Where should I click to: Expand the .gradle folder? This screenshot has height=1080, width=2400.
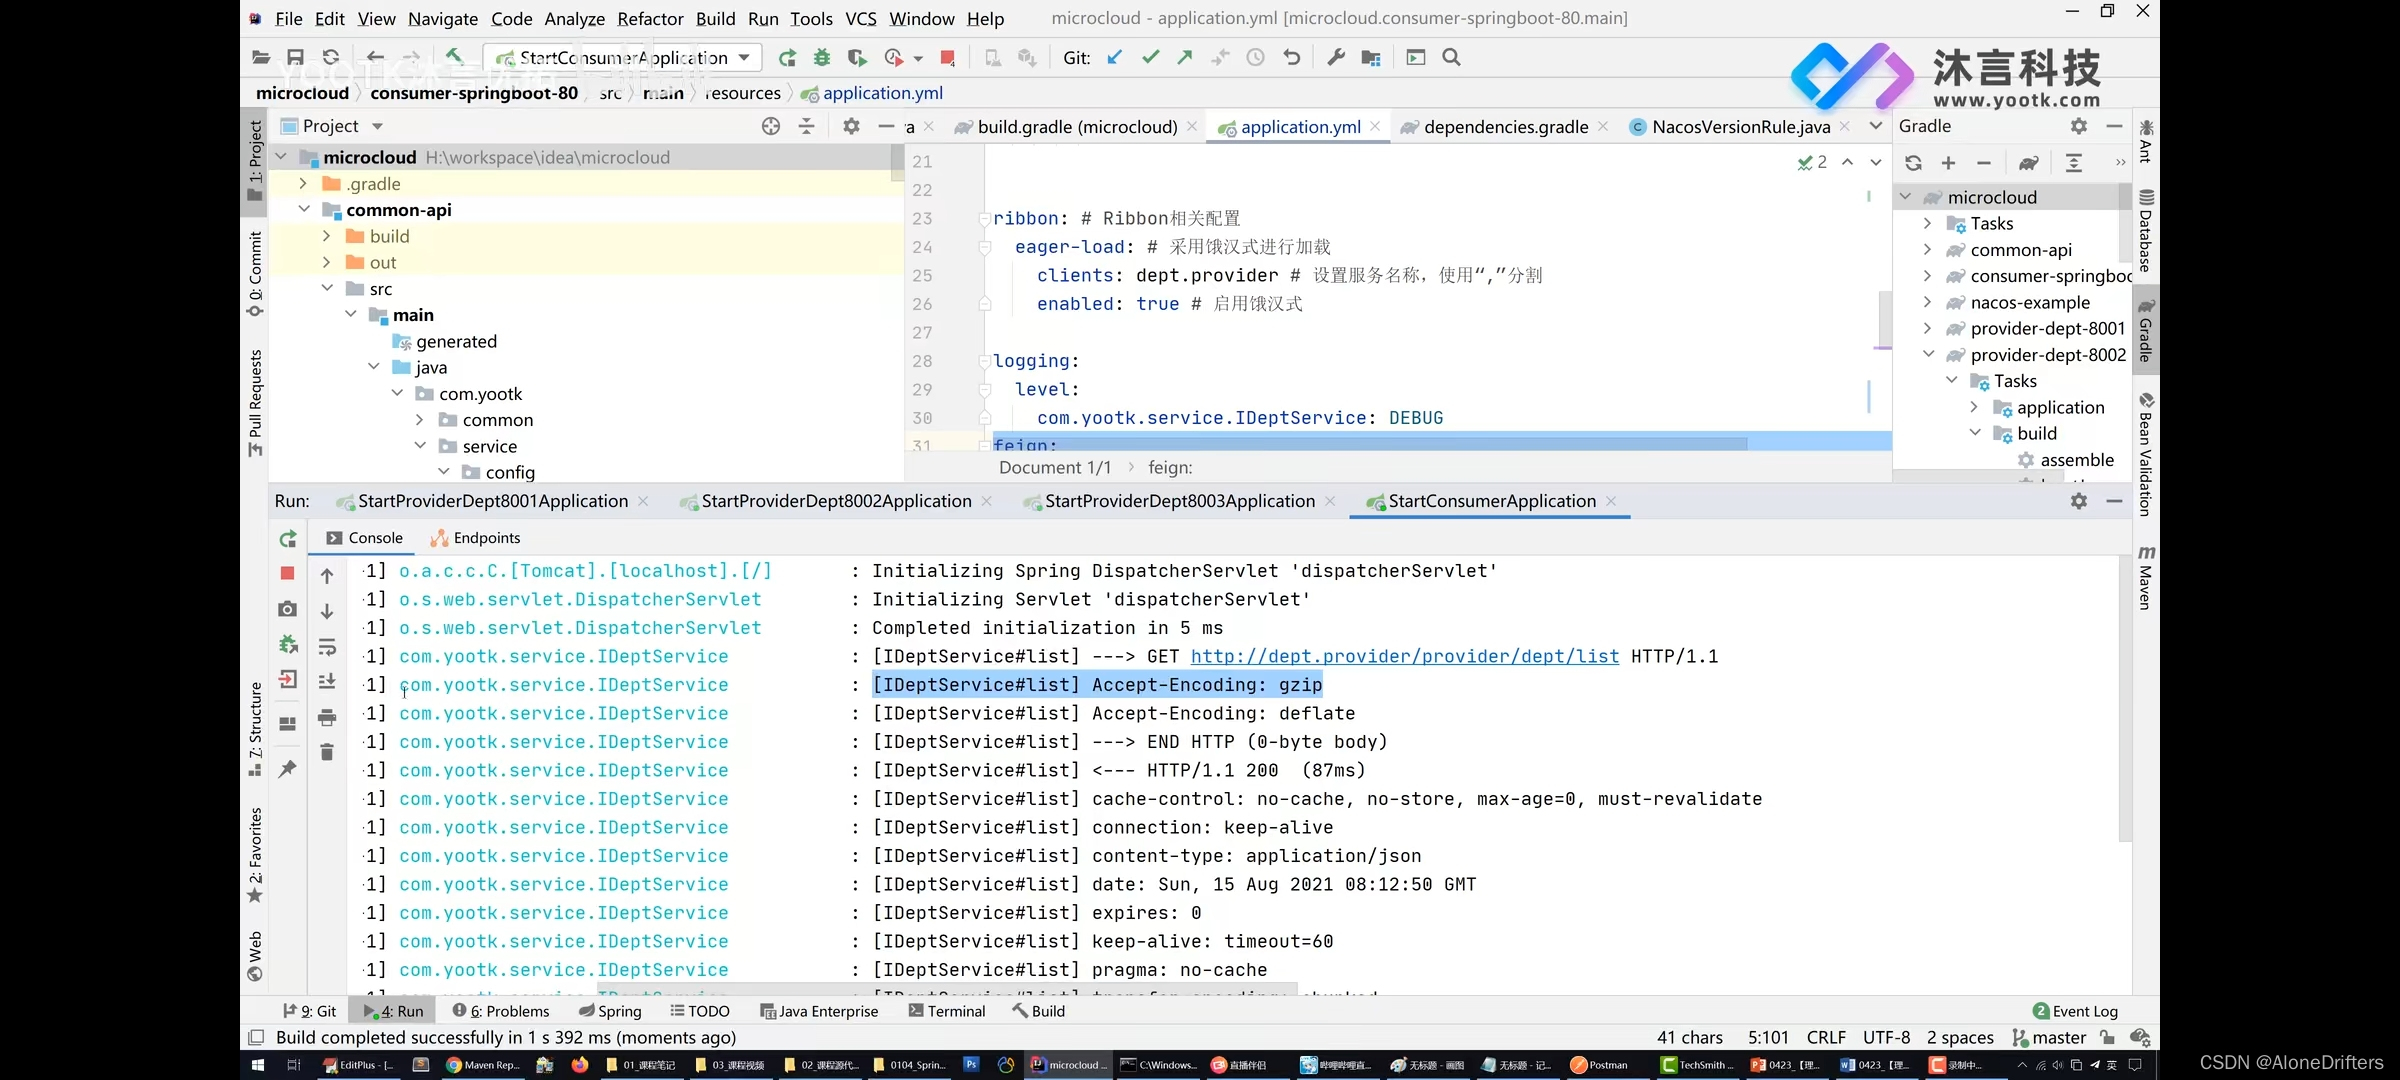pyautogui.click(x=303, y=184)
